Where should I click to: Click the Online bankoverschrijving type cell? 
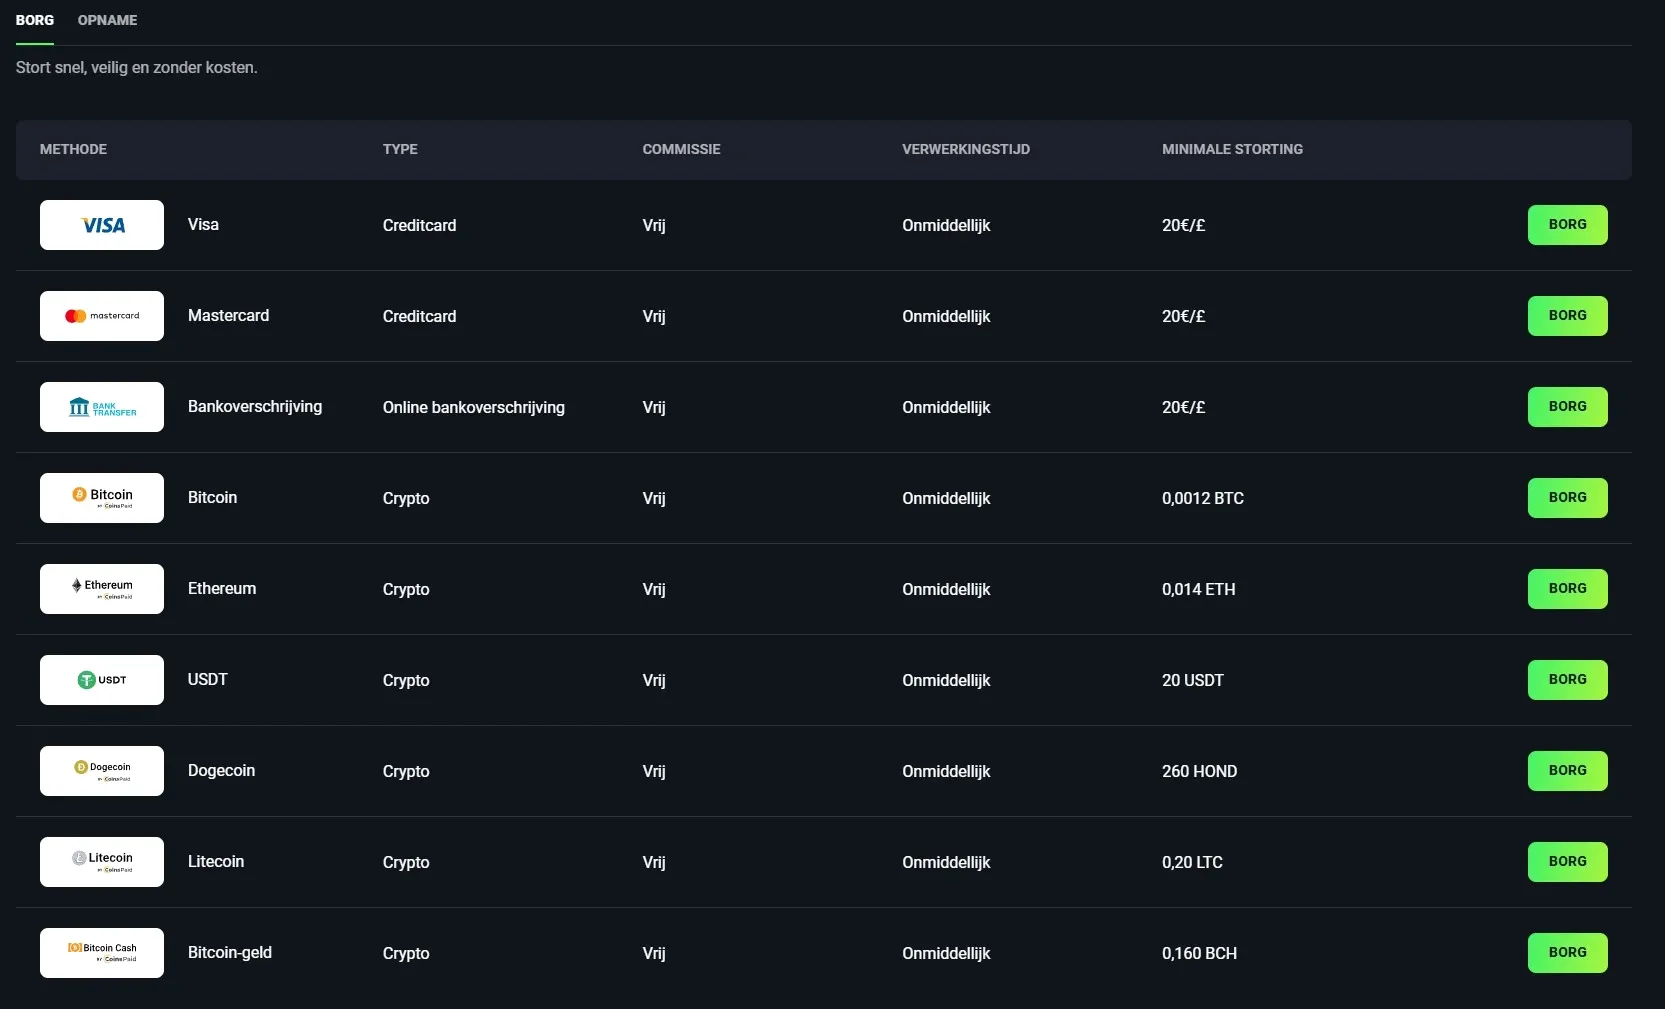473,408
